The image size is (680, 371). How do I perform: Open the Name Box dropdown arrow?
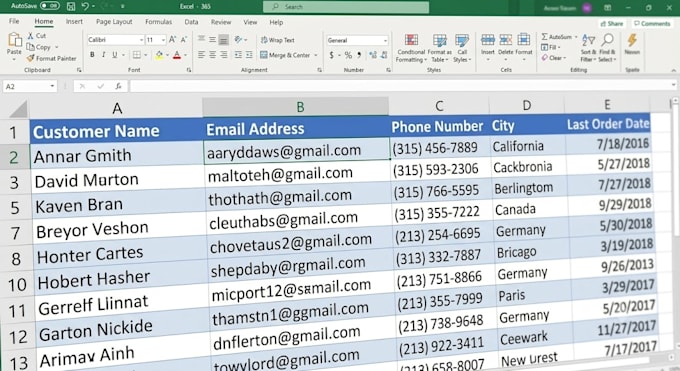coord(52,86)
